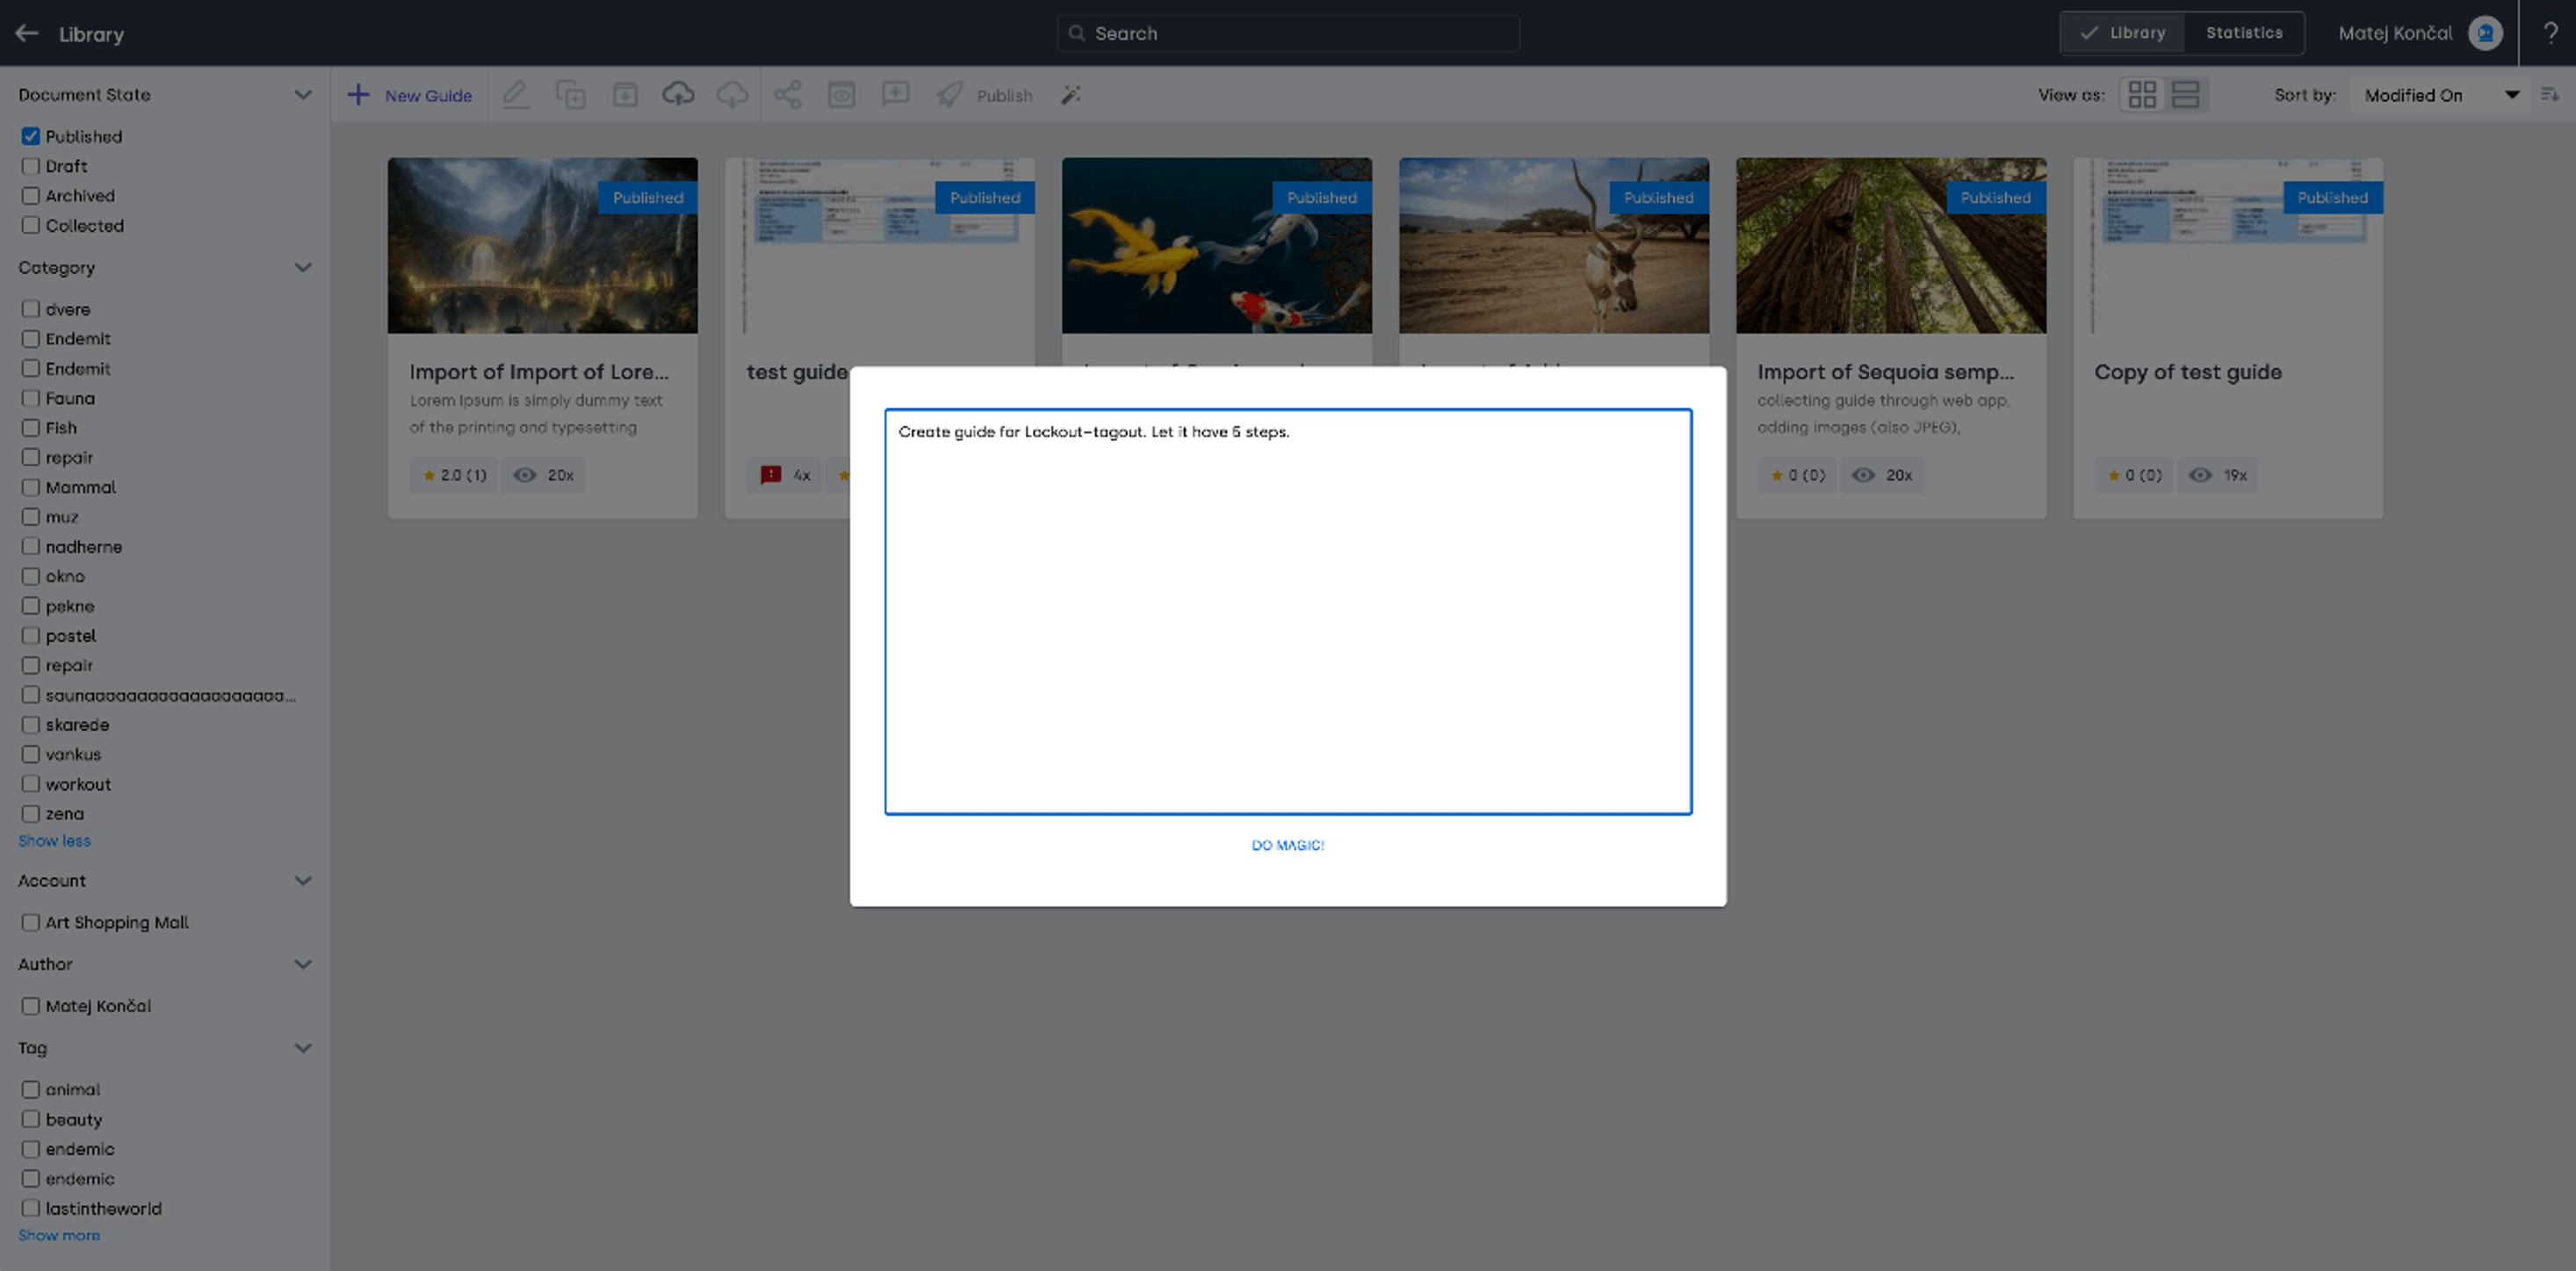Click the search magnifier icon
Image resolution: width=2576 pixels, height=1271 pixels.
pos(1077,33)
